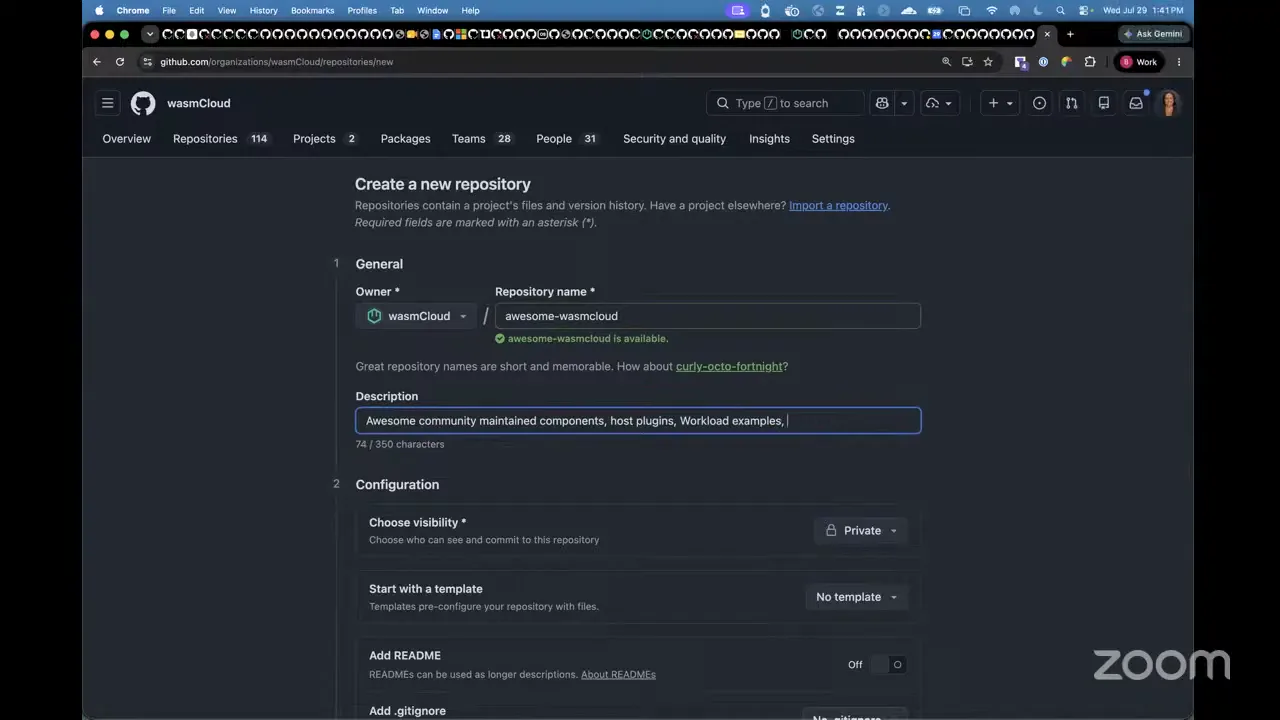This screenshot has height=720, width=1280.
Task: Bookmark this page with the star icon
Action: (x=988, y=62)
